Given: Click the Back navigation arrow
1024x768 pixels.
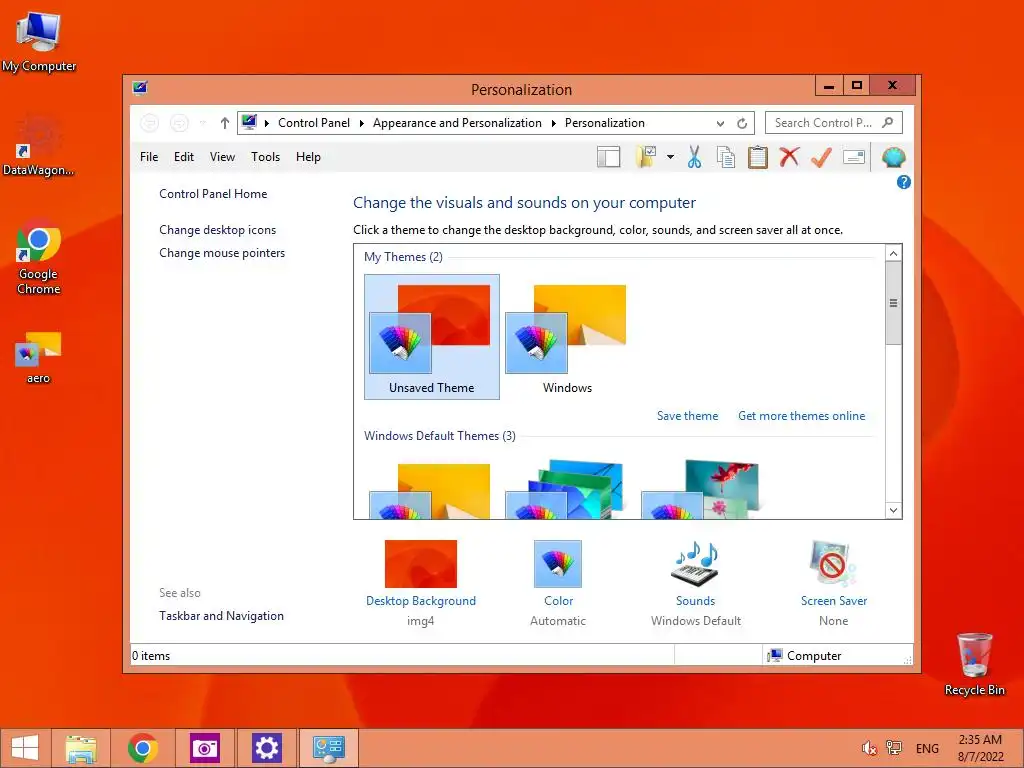Looking at the screenshot, I should 150,123.
